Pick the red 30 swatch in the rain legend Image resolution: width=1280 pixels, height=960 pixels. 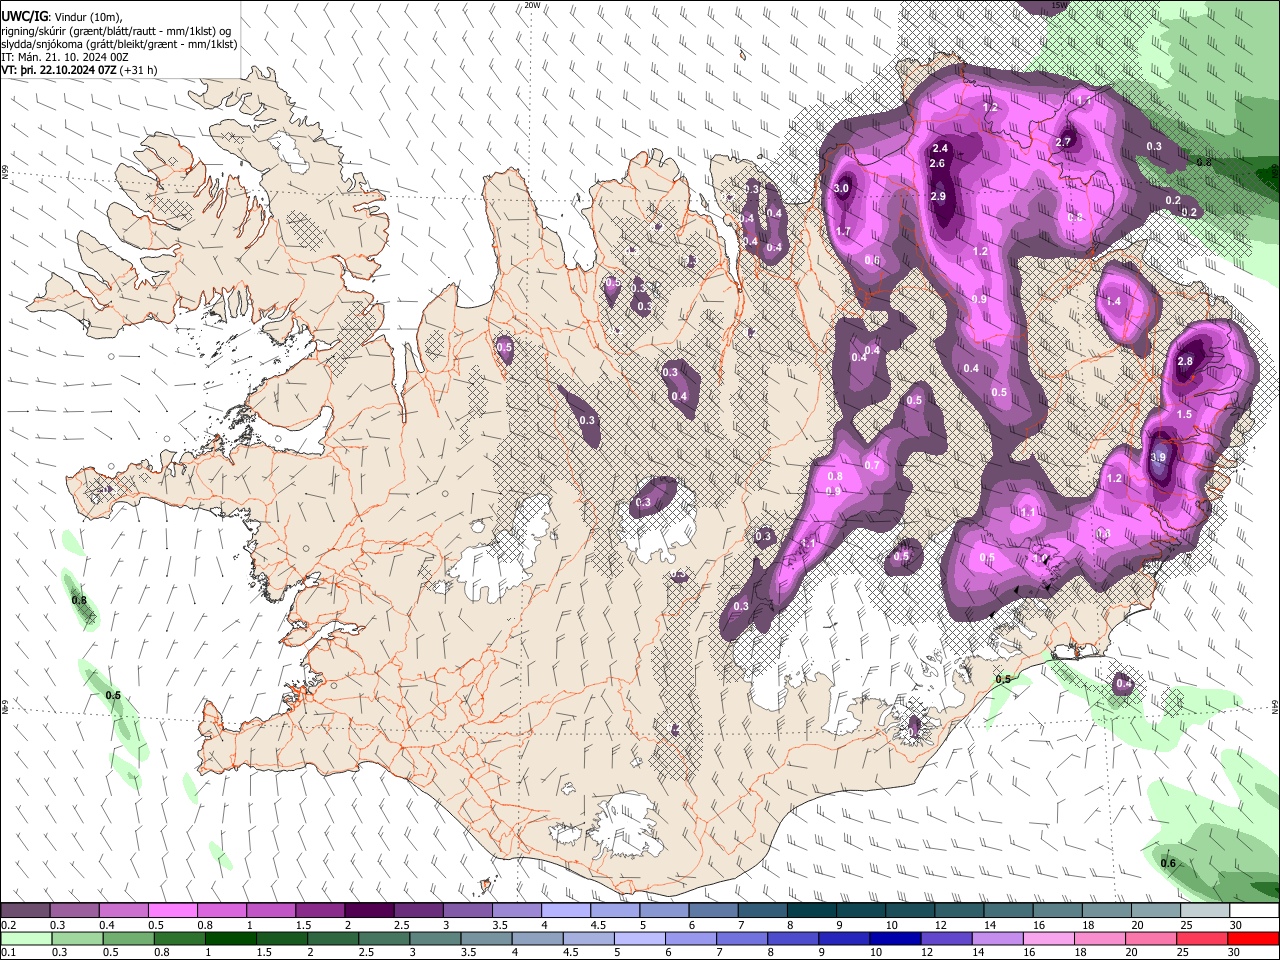coord(1252,938)
